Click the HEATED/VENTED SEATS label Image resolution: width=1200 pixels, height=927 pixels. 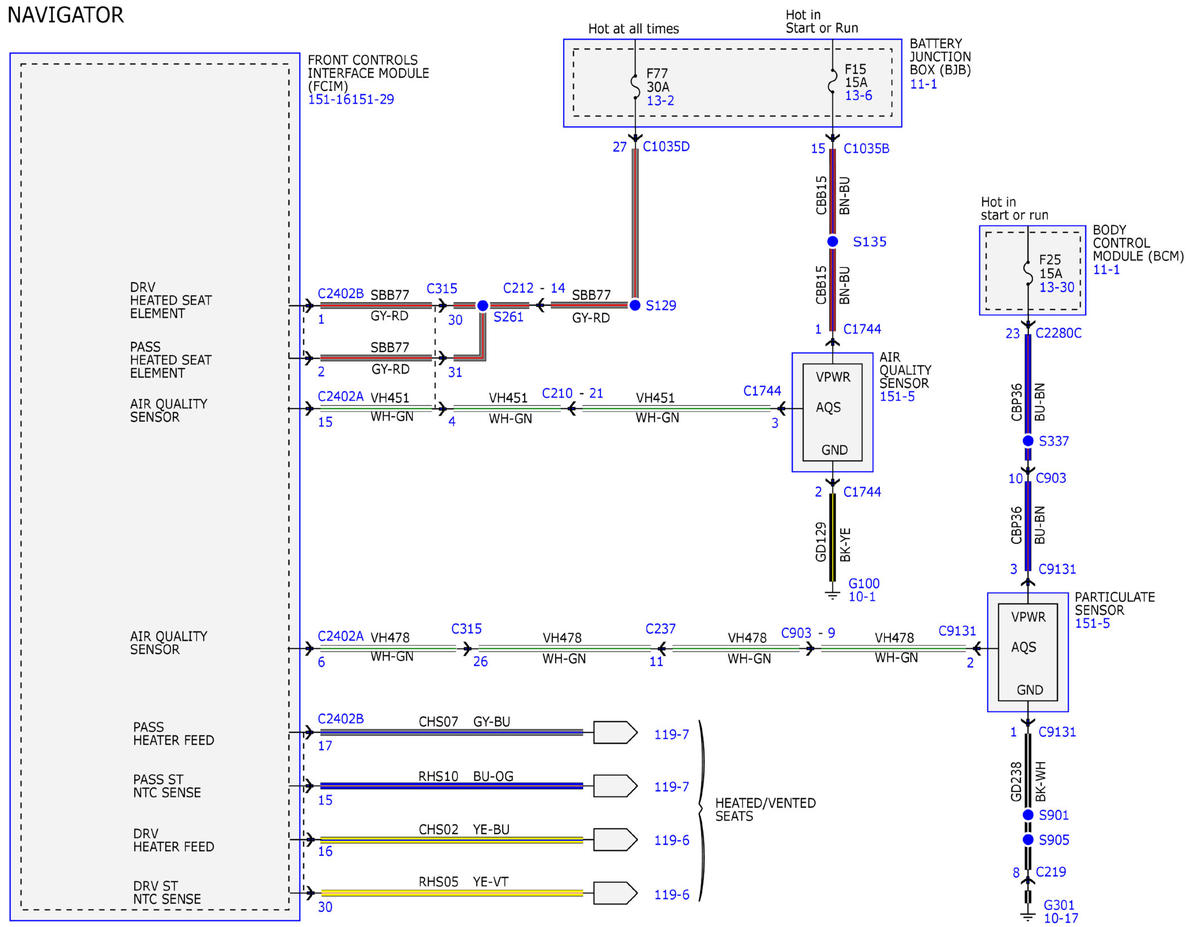766,810
